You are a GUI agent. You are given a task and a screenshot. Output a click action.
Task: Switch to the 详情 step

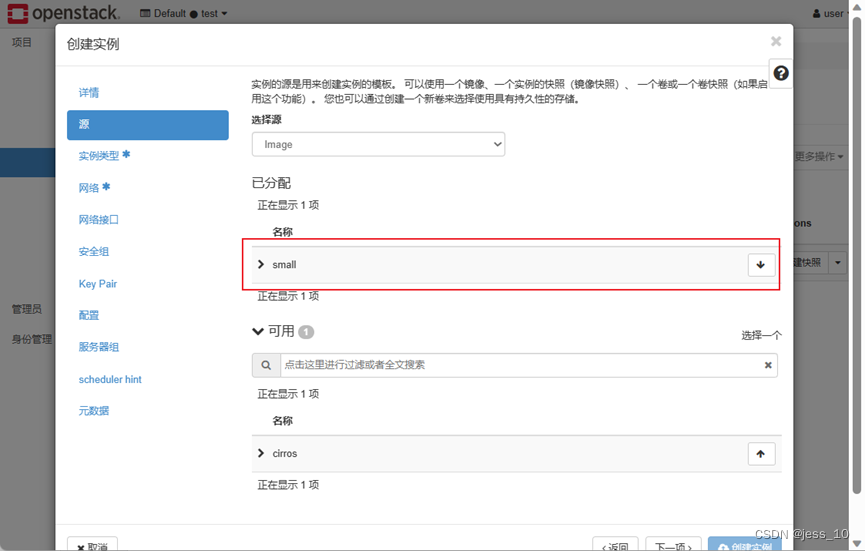pyautogui.click(x=89, y=93)
